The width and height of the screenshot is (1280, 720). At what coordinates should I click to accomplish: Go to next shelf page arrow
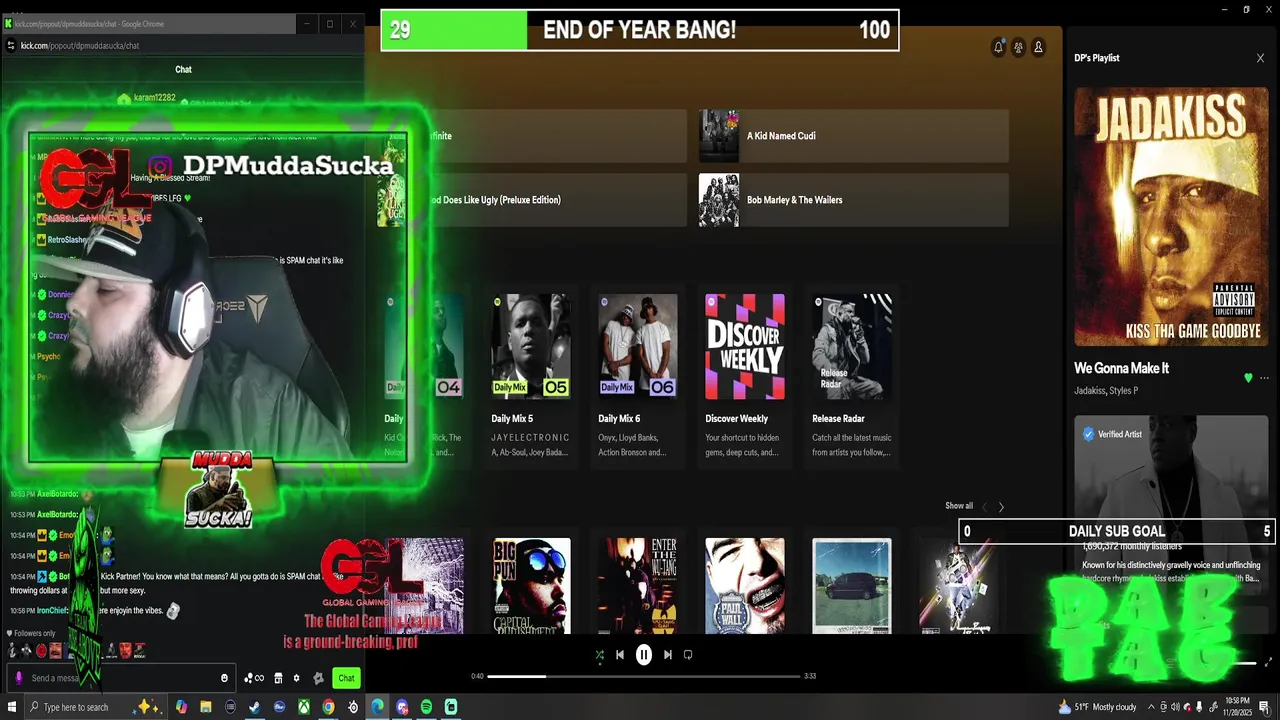point(1001,507)
